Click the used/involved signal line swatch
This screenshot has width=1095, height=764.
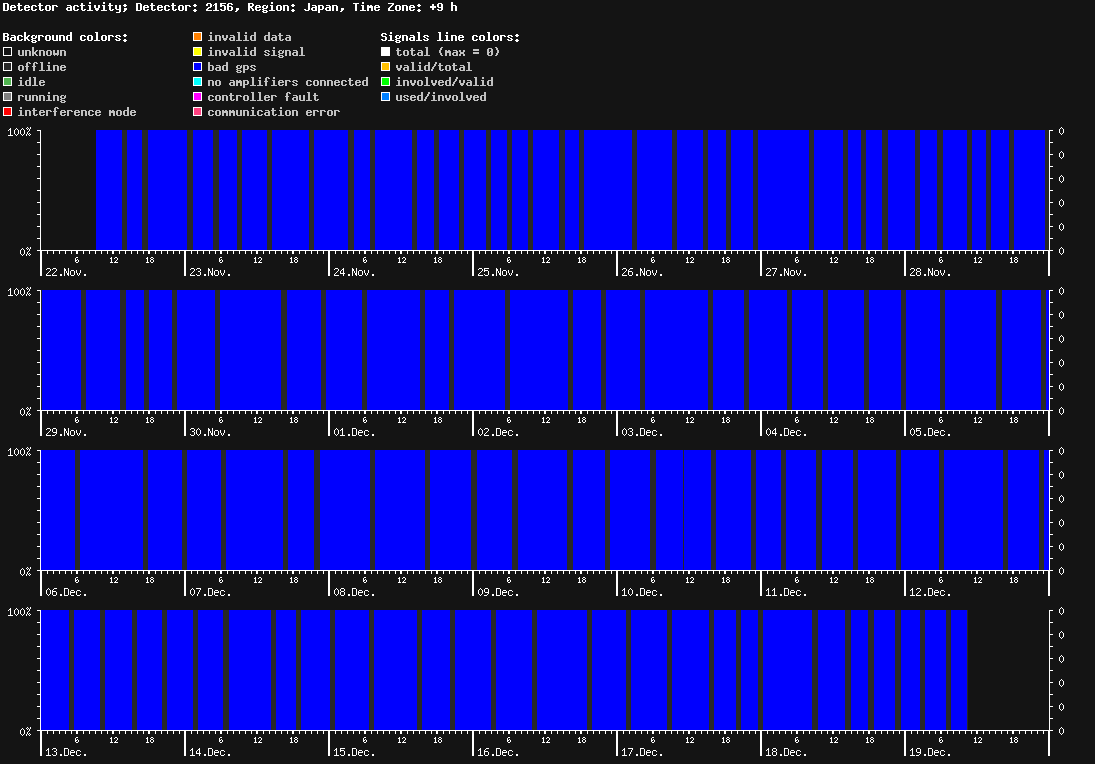coord(386,97)
